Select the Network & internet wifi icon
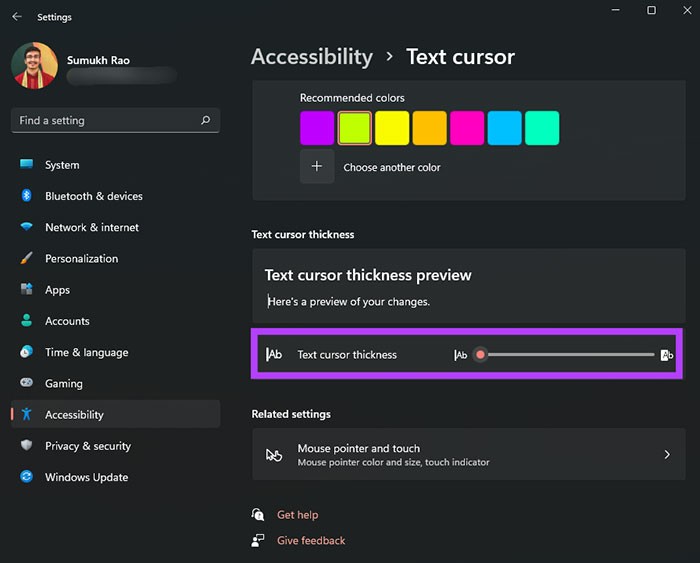The width and height of the screenshot is (700, 563). 26,227
